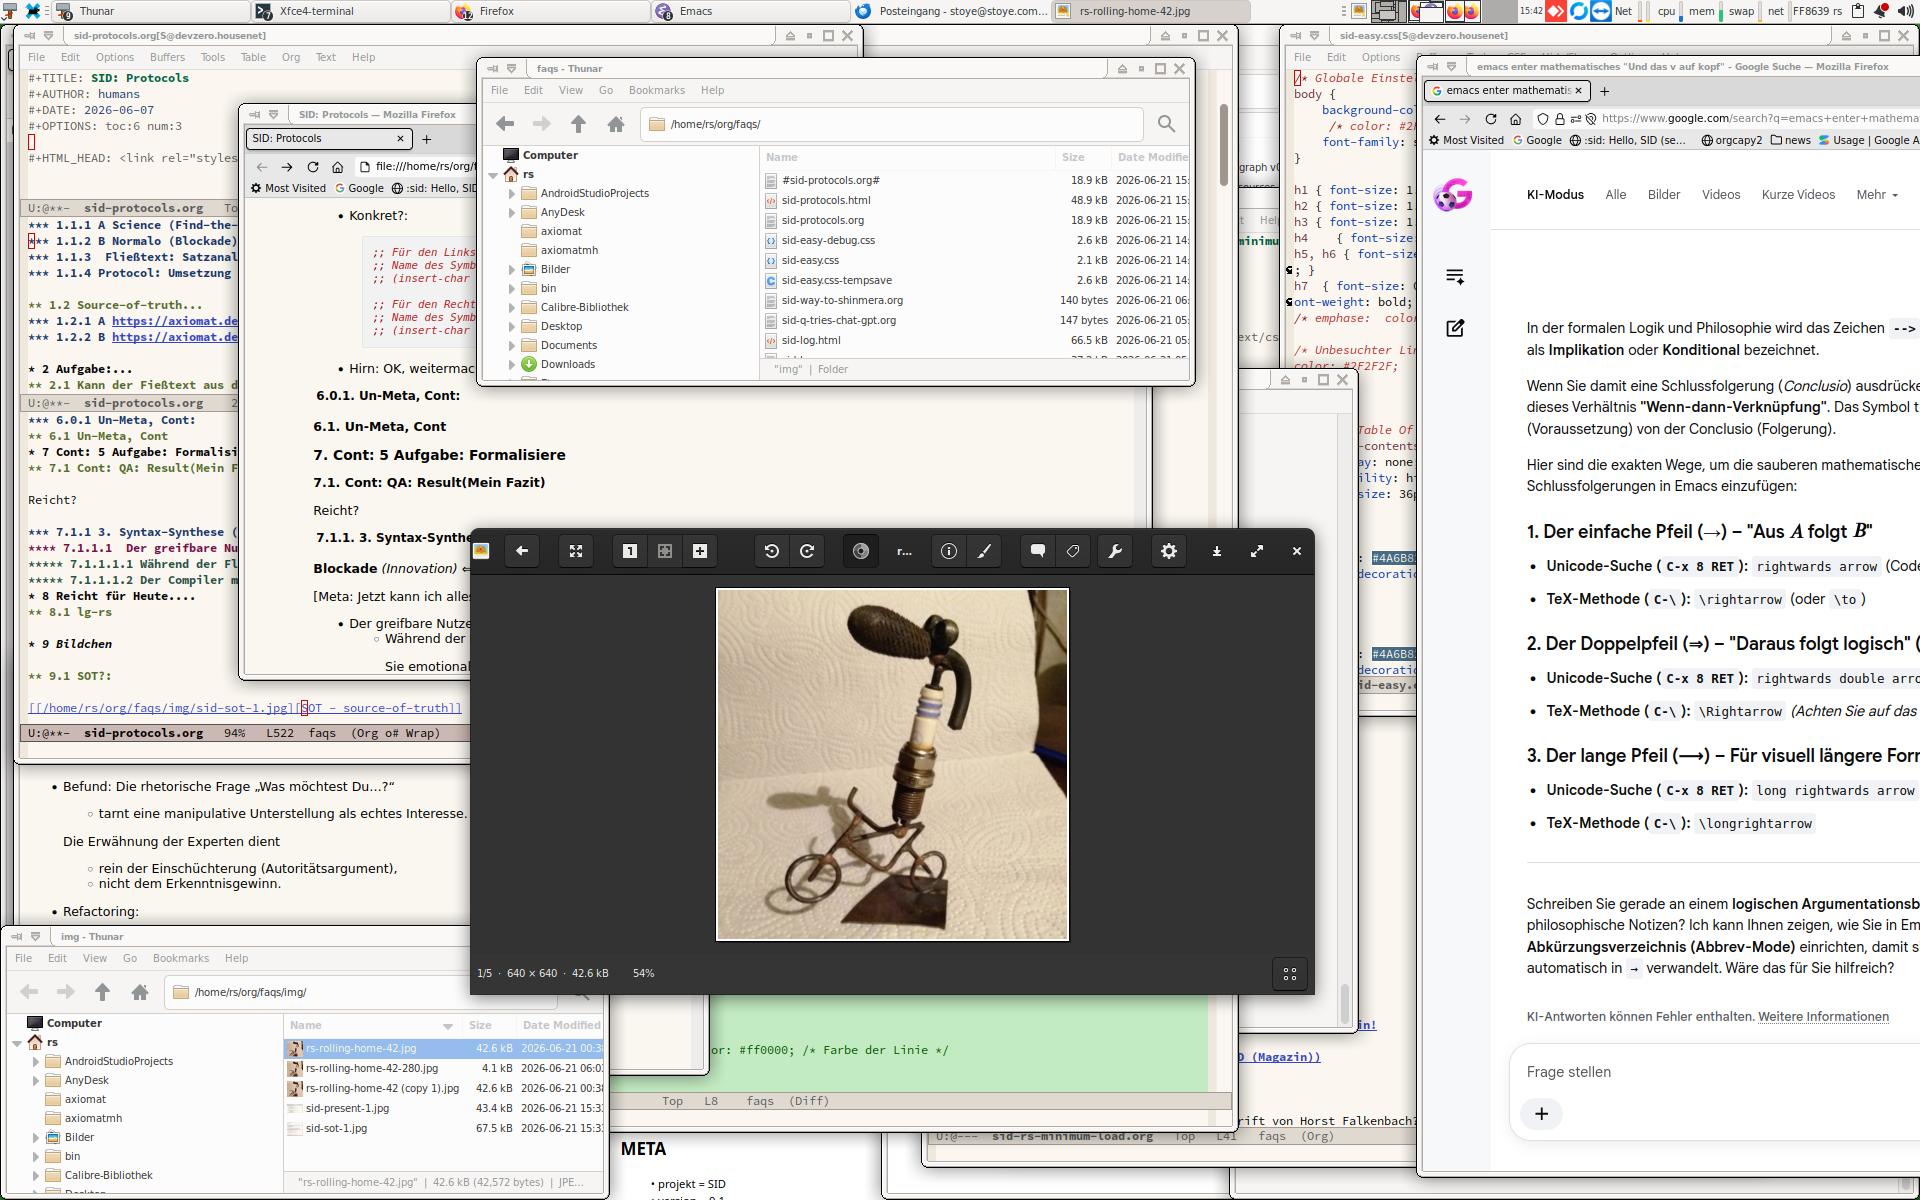
Task: Open Bookmarks menu in faqs Thunar
Action: [656, 90]
